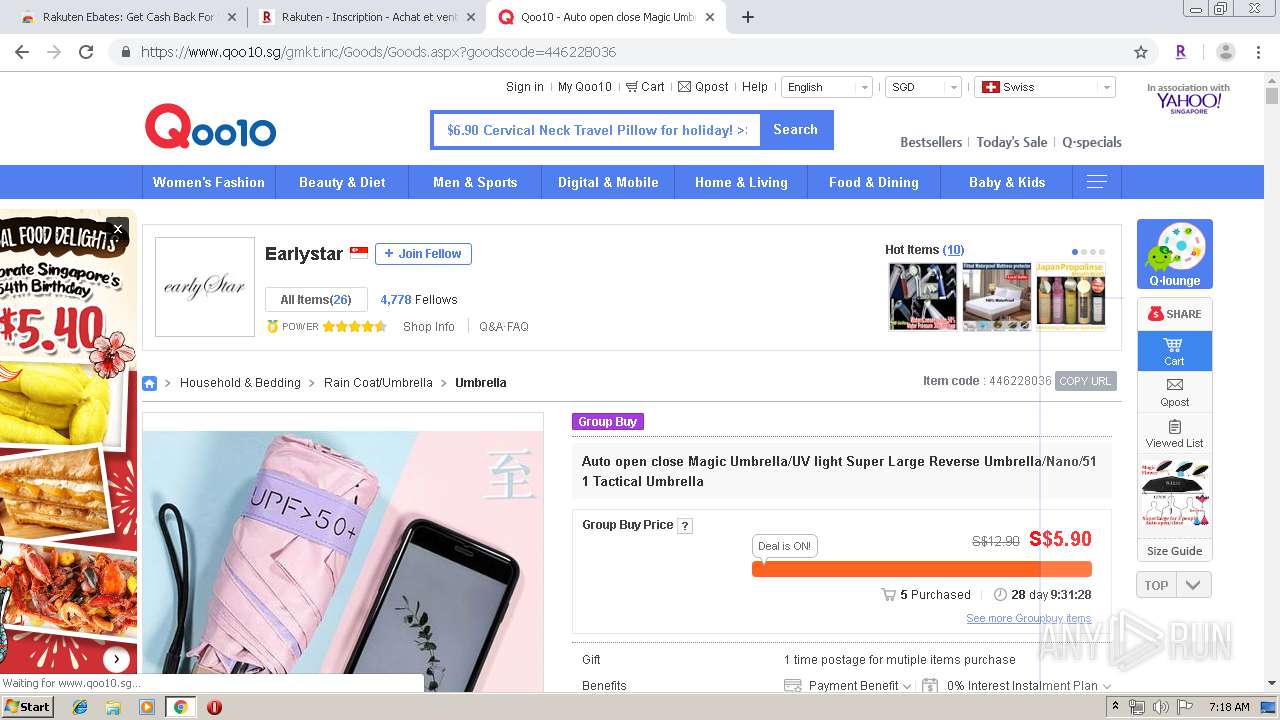Open the shower head hot item thumbnail
The image size is (1280, 720).
(923, 297)
